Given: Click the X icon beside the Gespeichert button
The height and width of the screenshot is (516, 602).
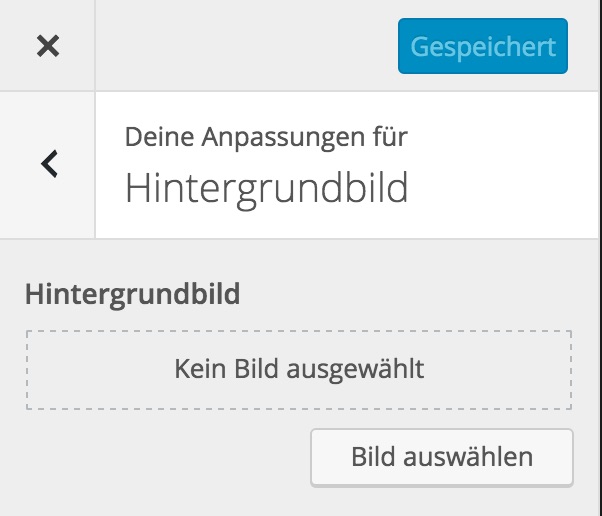Looking at the screenshot, I should point(47,46).
